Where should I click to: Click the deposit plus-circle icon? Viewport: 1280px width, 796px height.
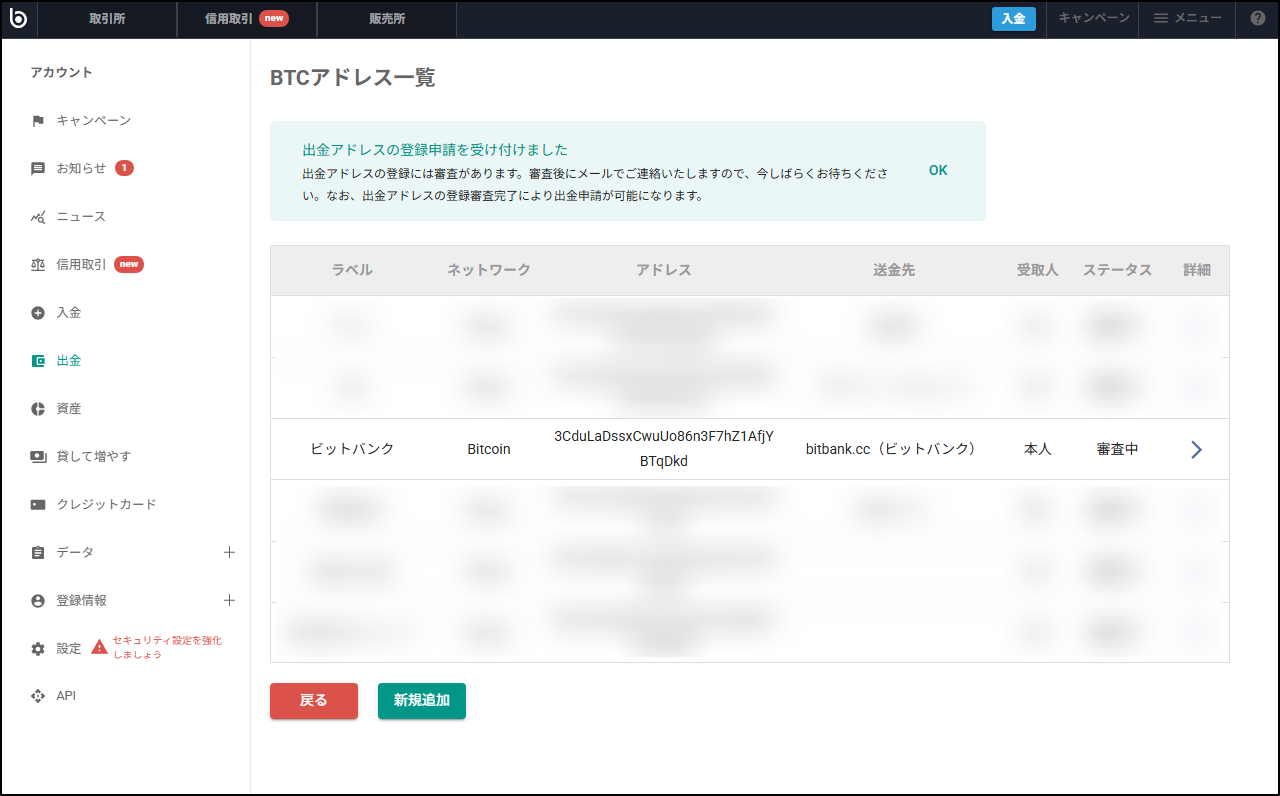click(38, 313)
